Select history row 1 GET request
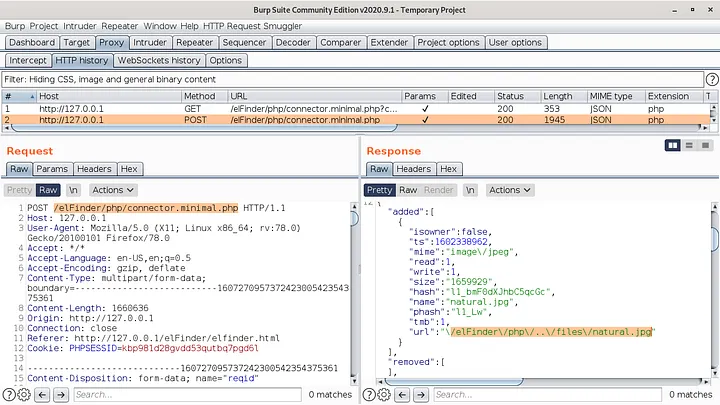This screenshot has width=720, height=405. [x=356, y=109]
